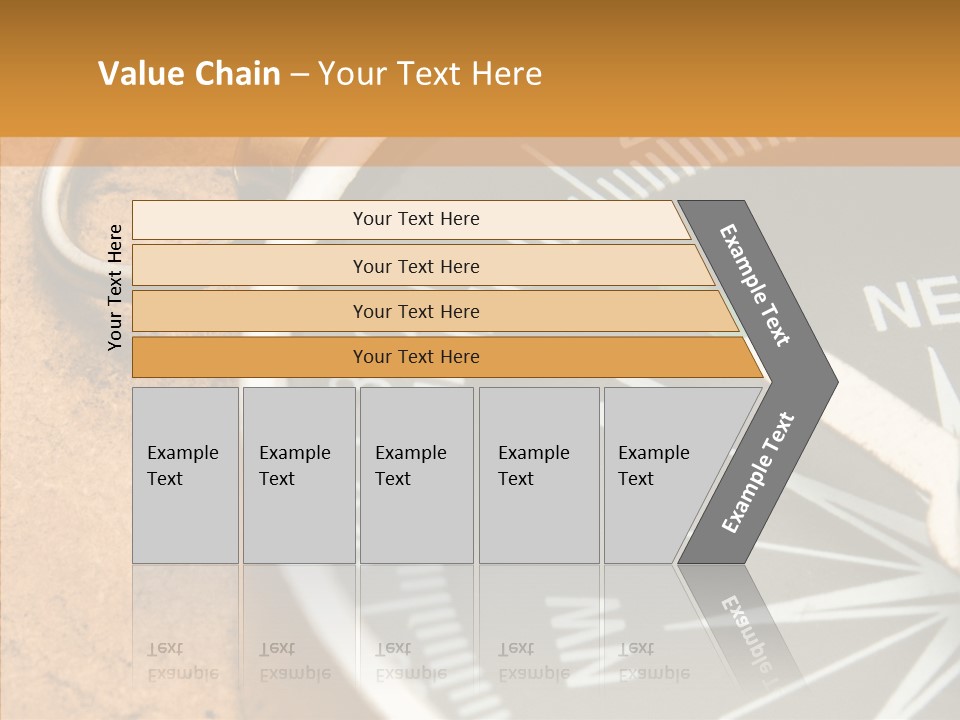The image size is (960, 720).
Task: Click the second gray "Example Text" box
Action: pyautogui.click(x=298, y=475)
